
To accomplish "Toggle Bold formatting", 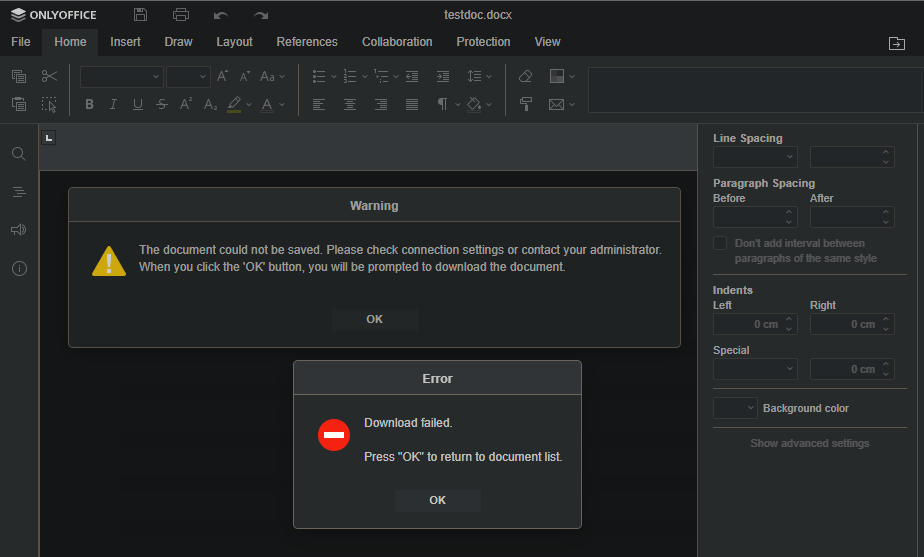I will point(89,104).
